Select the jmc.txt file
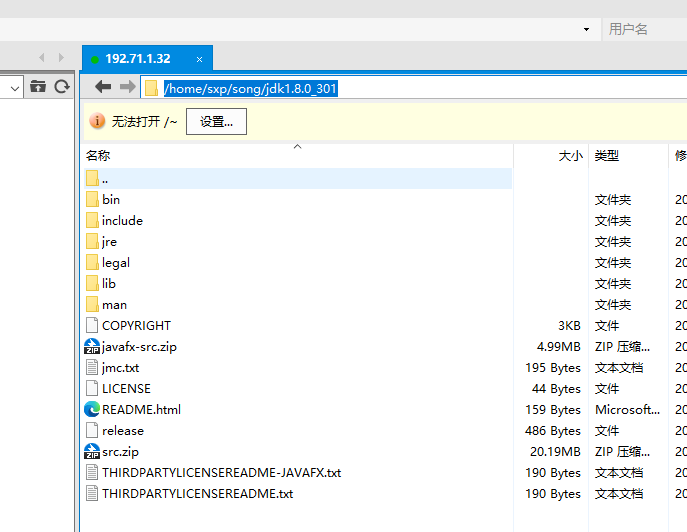The height and width of the screenshot is (532, 687). [120, 368]
